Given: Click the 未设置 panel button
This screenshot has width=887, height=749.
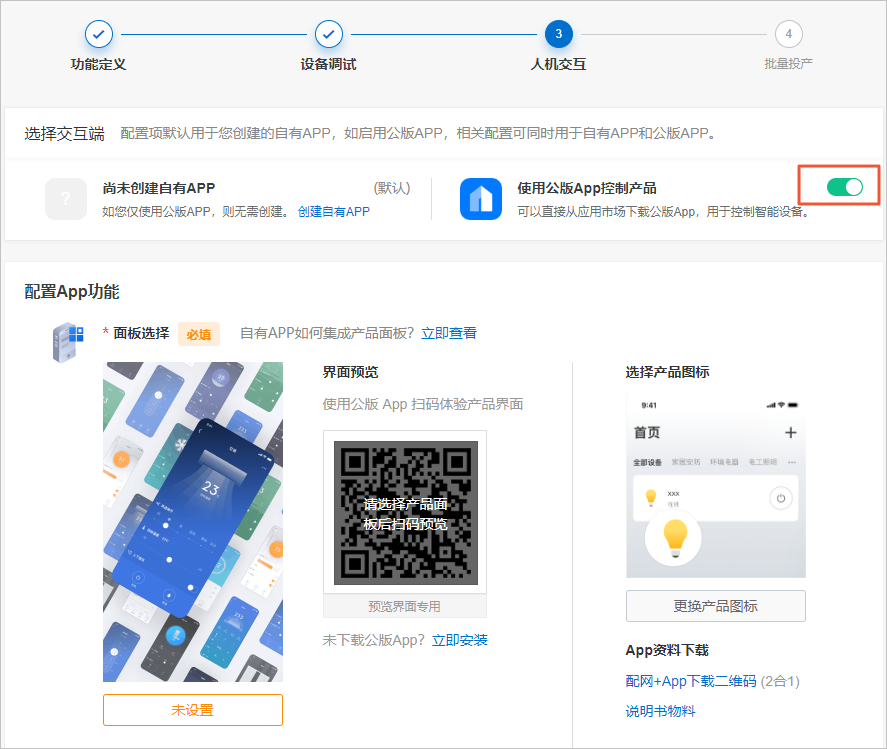Looking at the screenshot, I should click(x=193, y=710).
